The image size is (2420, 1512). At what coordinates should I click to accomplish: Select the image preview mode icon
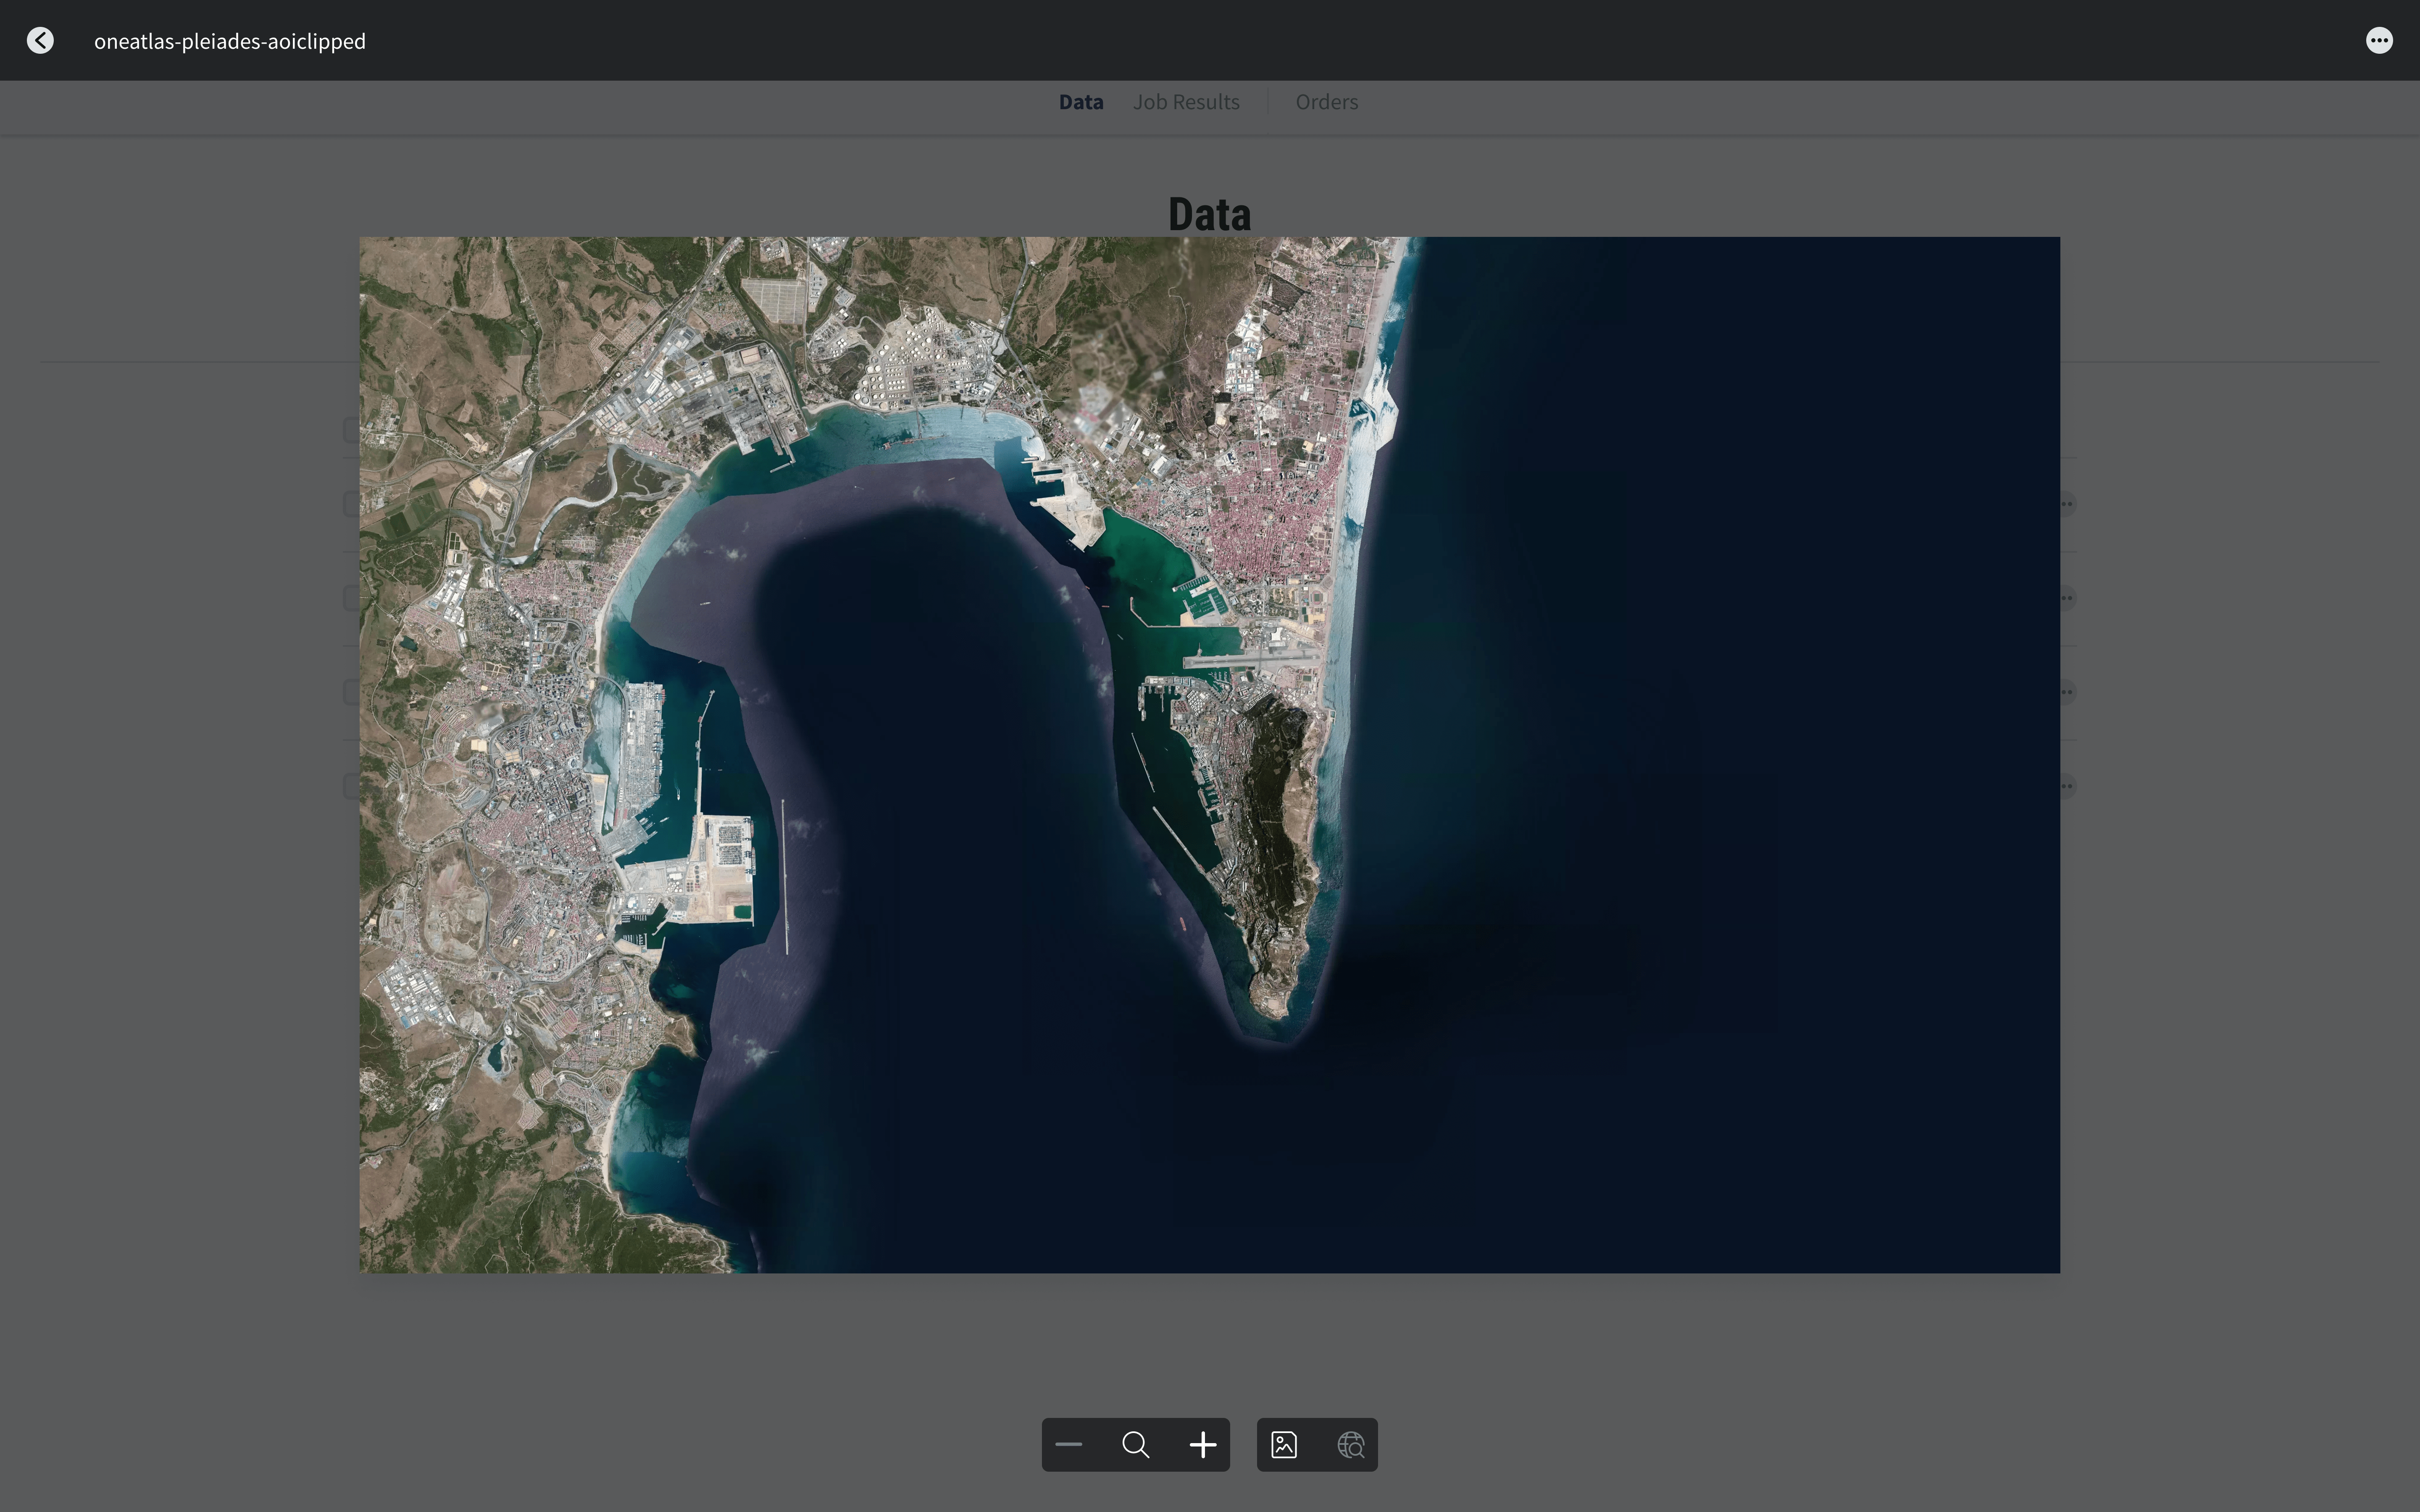coord(1284,1444)
